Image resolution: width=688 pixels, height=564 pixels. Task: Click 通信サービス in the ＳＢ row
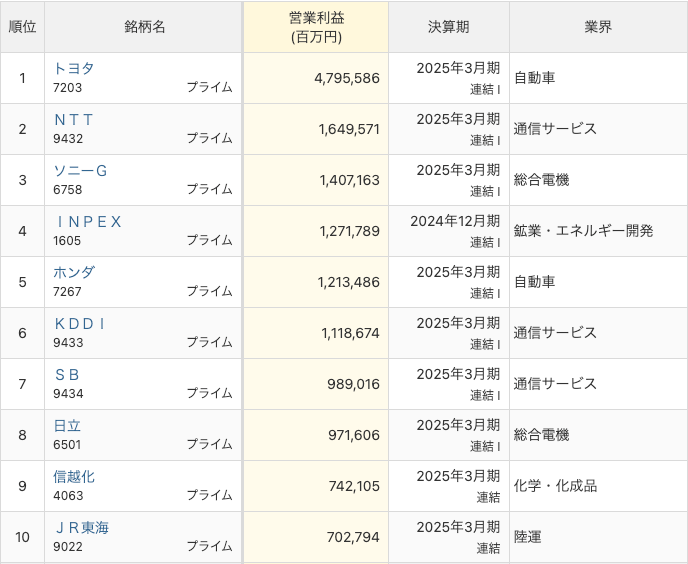tap(555, 384)
